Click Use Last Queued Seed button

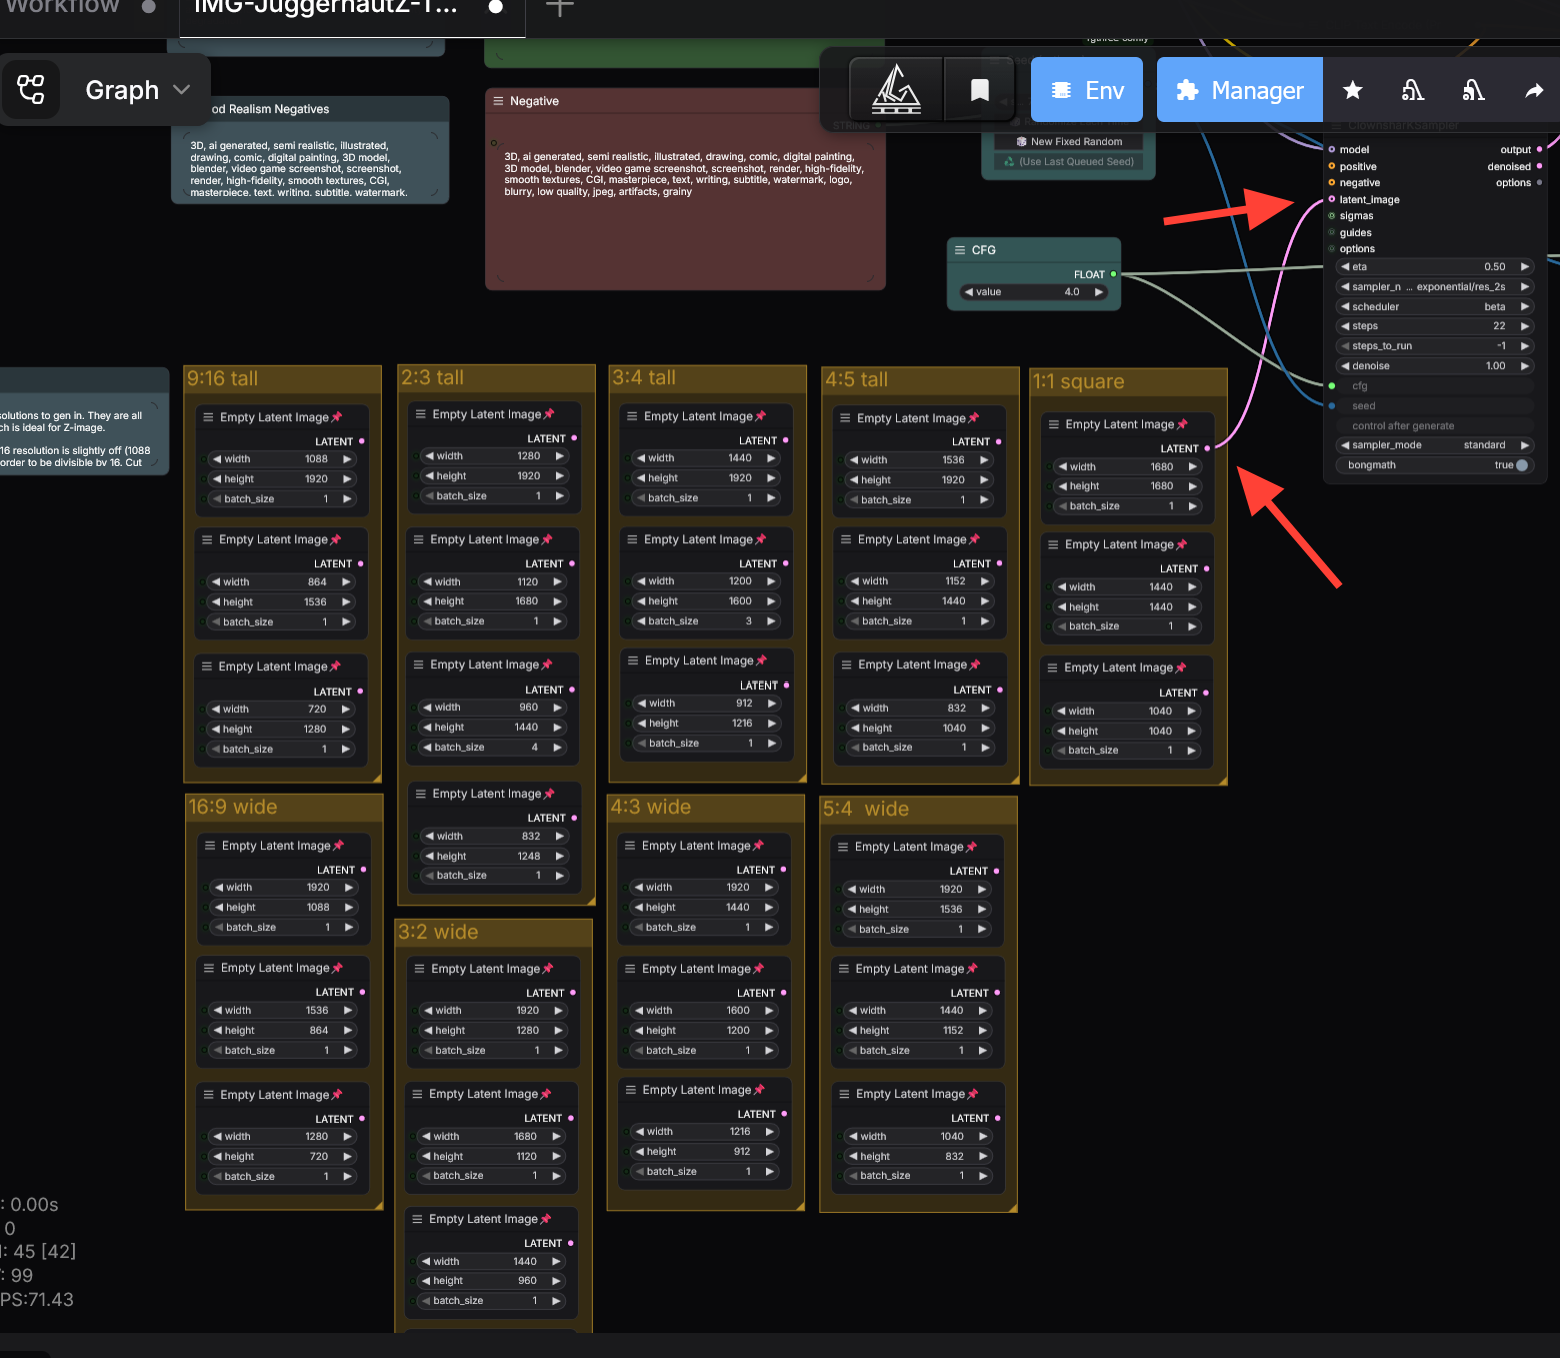pyautogui.click(x=1069, y=161)
